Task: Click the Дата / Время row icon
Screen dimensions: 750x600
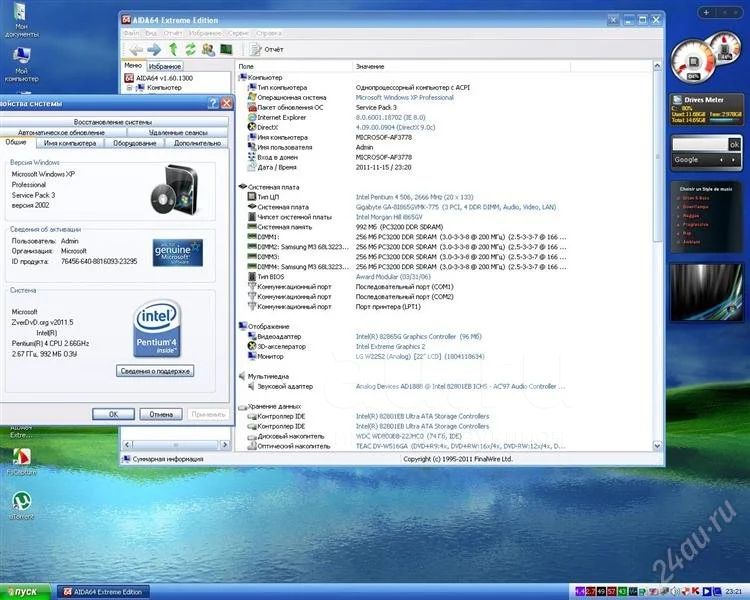Action: 252,167
